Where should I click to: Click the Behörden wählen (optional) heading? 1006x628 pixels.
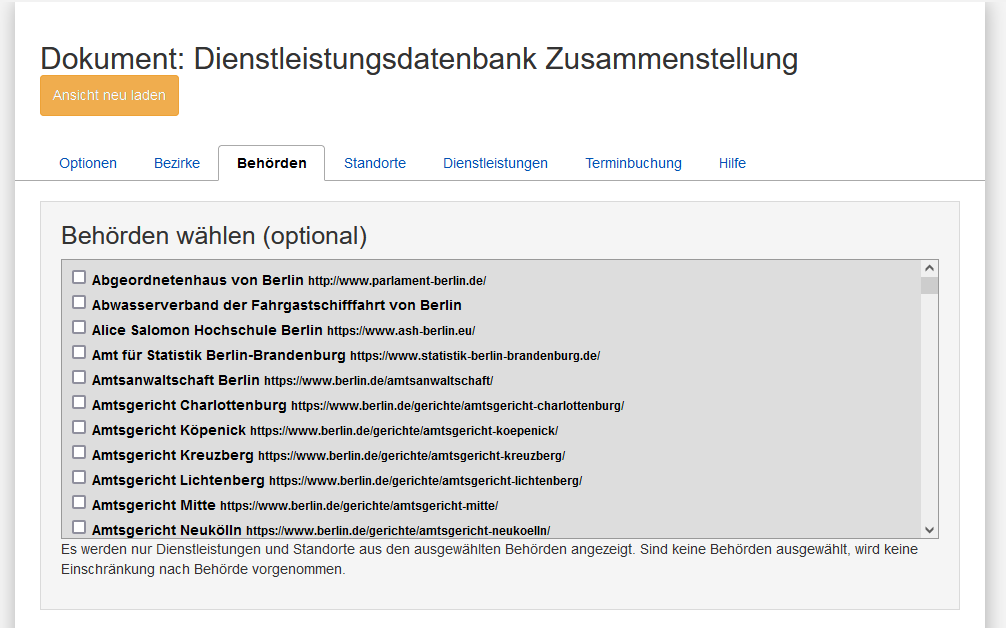[214, 236]
